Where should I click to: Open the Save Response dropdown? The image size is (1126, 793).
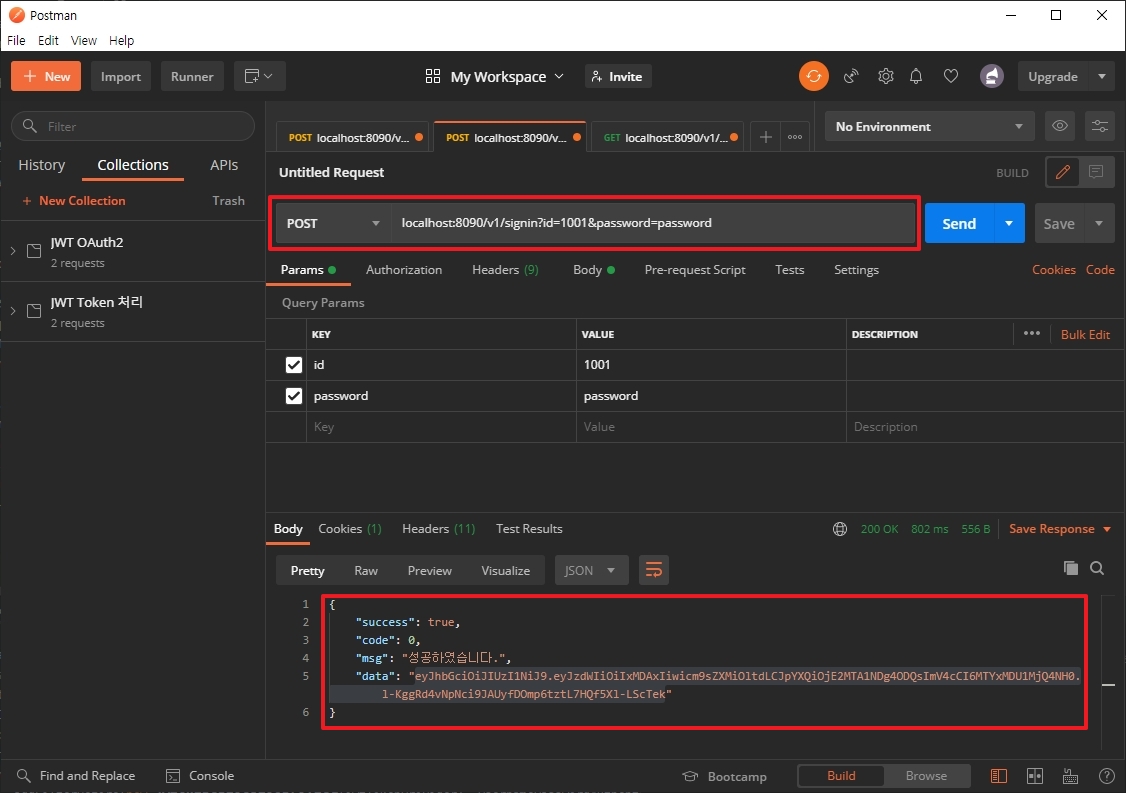(1060, 529)
